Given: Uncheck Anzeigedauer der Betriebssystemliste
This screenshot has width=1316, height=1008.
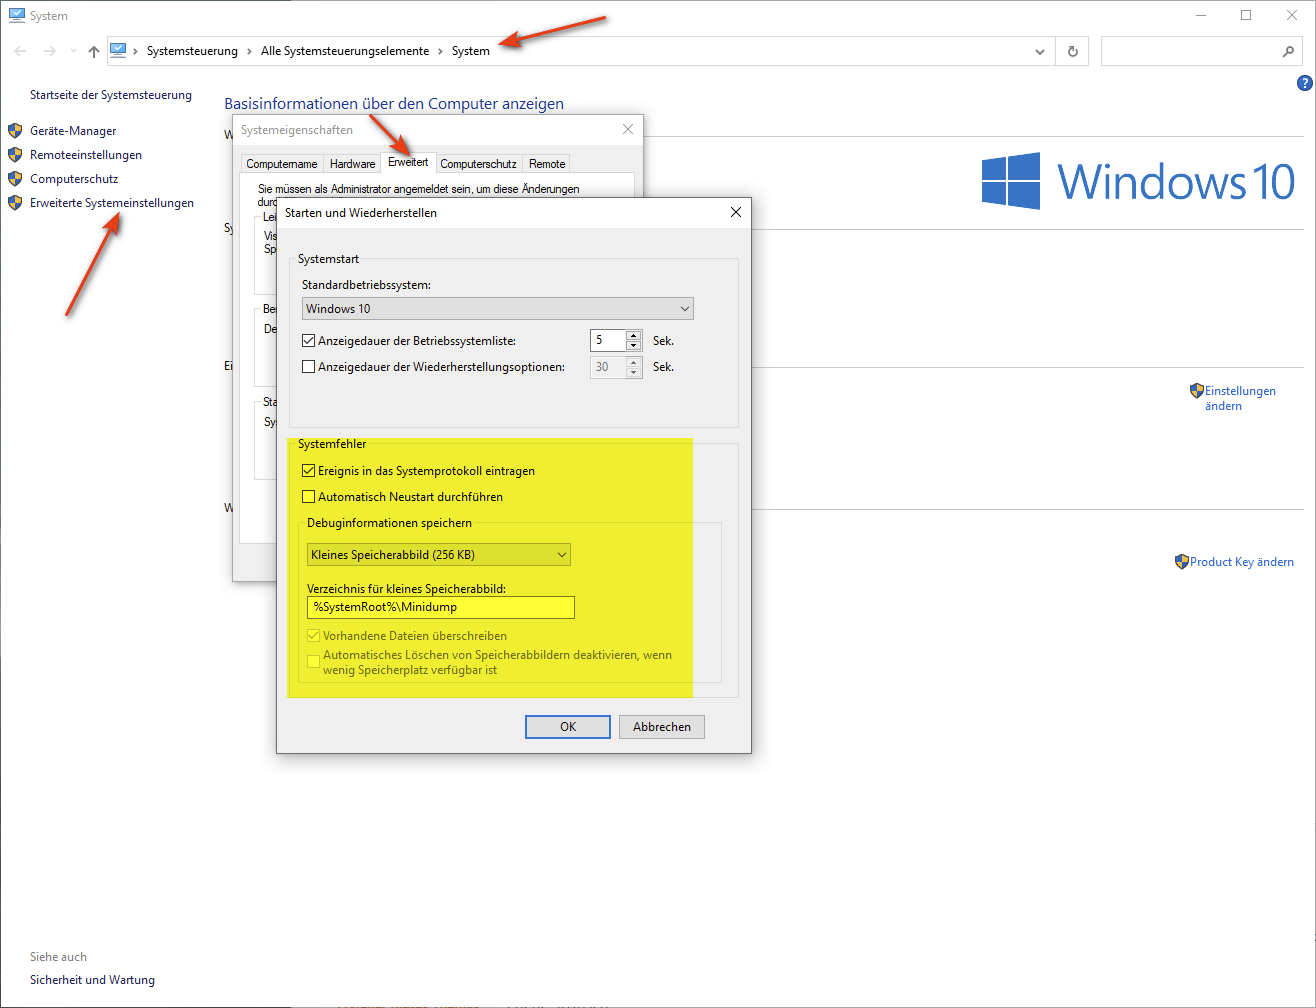Looking at the screenshot, I should click(x=309, y=341).
